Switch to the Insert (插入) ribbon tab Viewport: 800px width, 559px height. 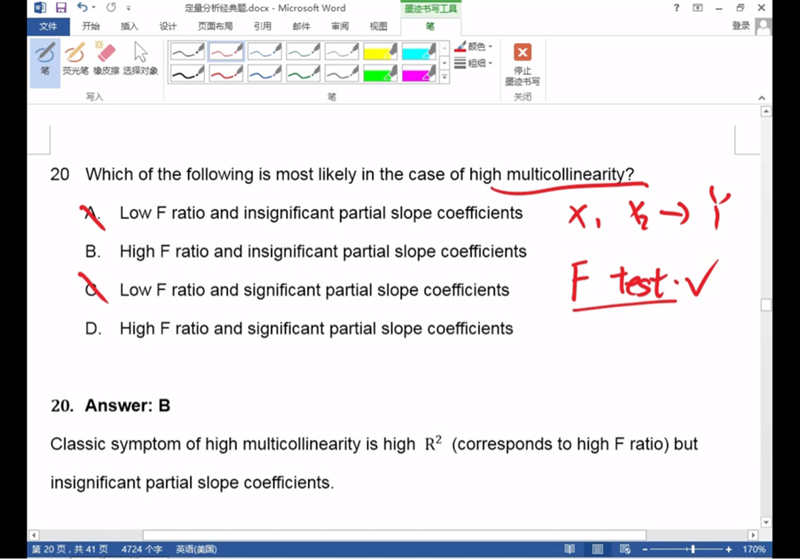(x=129, y=27)
